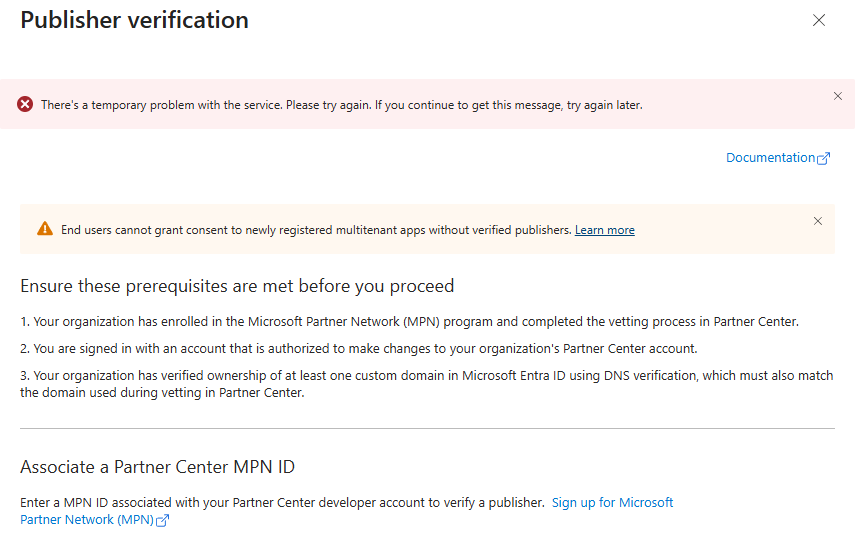Close the Publisher verification panel
Image resolution: width=855 pixels, height=533 pixels.
pos(818,20)
